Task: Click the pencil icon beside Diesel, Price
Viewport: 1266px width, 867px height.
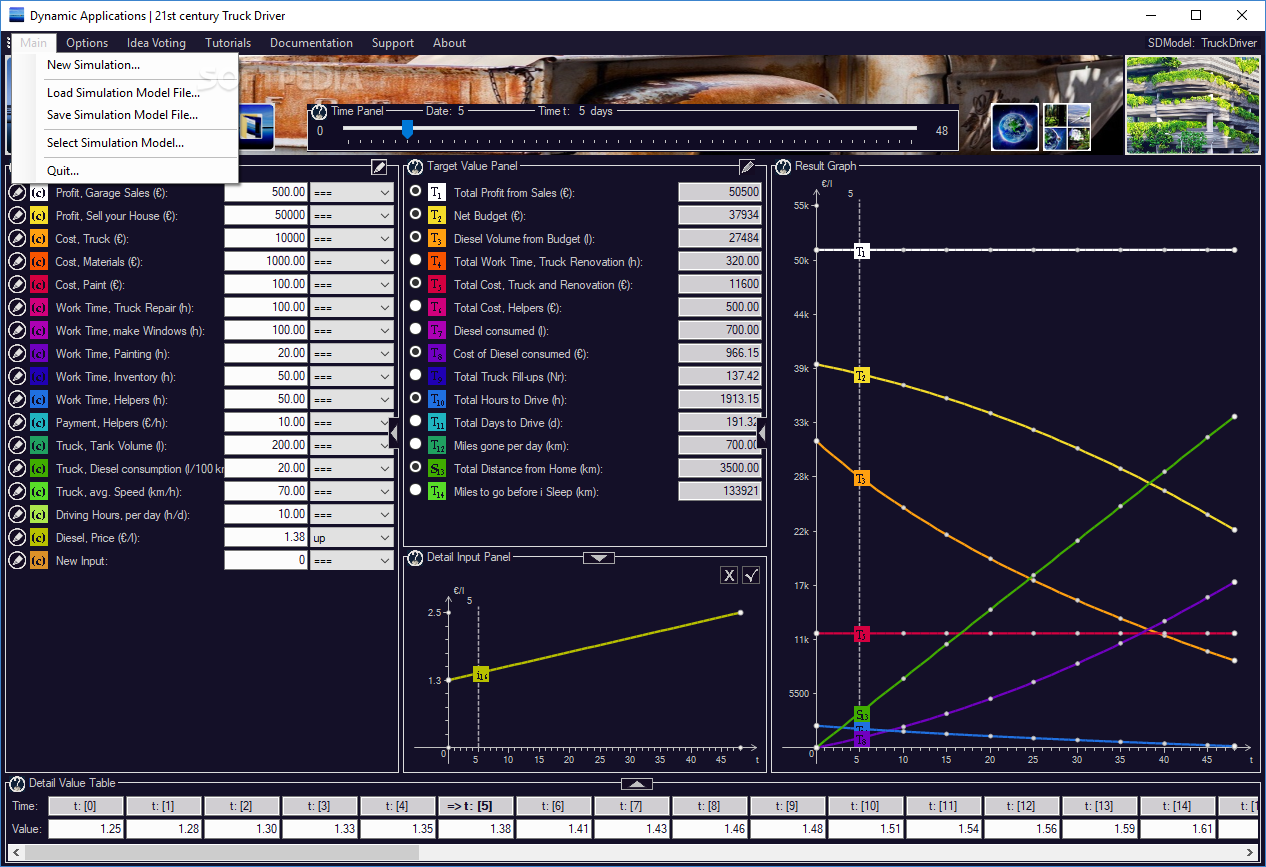Action: (17, 537)
